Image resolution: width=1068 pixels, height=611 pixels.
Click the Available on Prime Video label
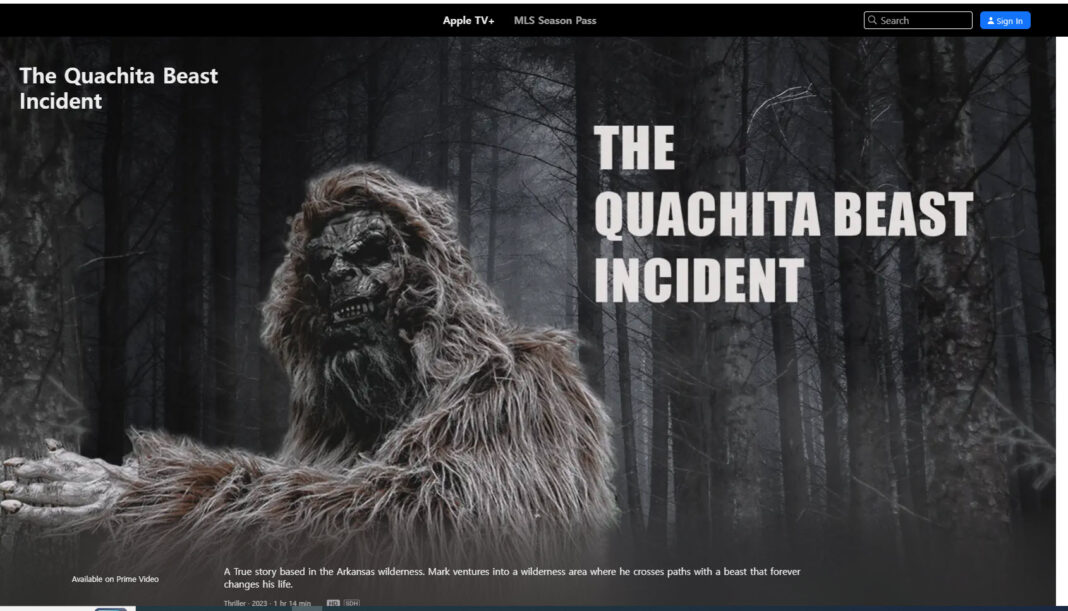[x=115, y=579]
